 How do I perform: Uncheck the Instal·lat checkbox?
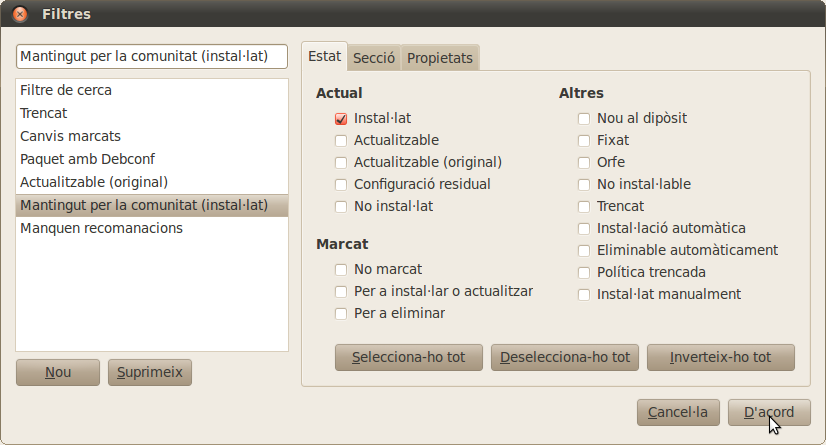[342, 119]
